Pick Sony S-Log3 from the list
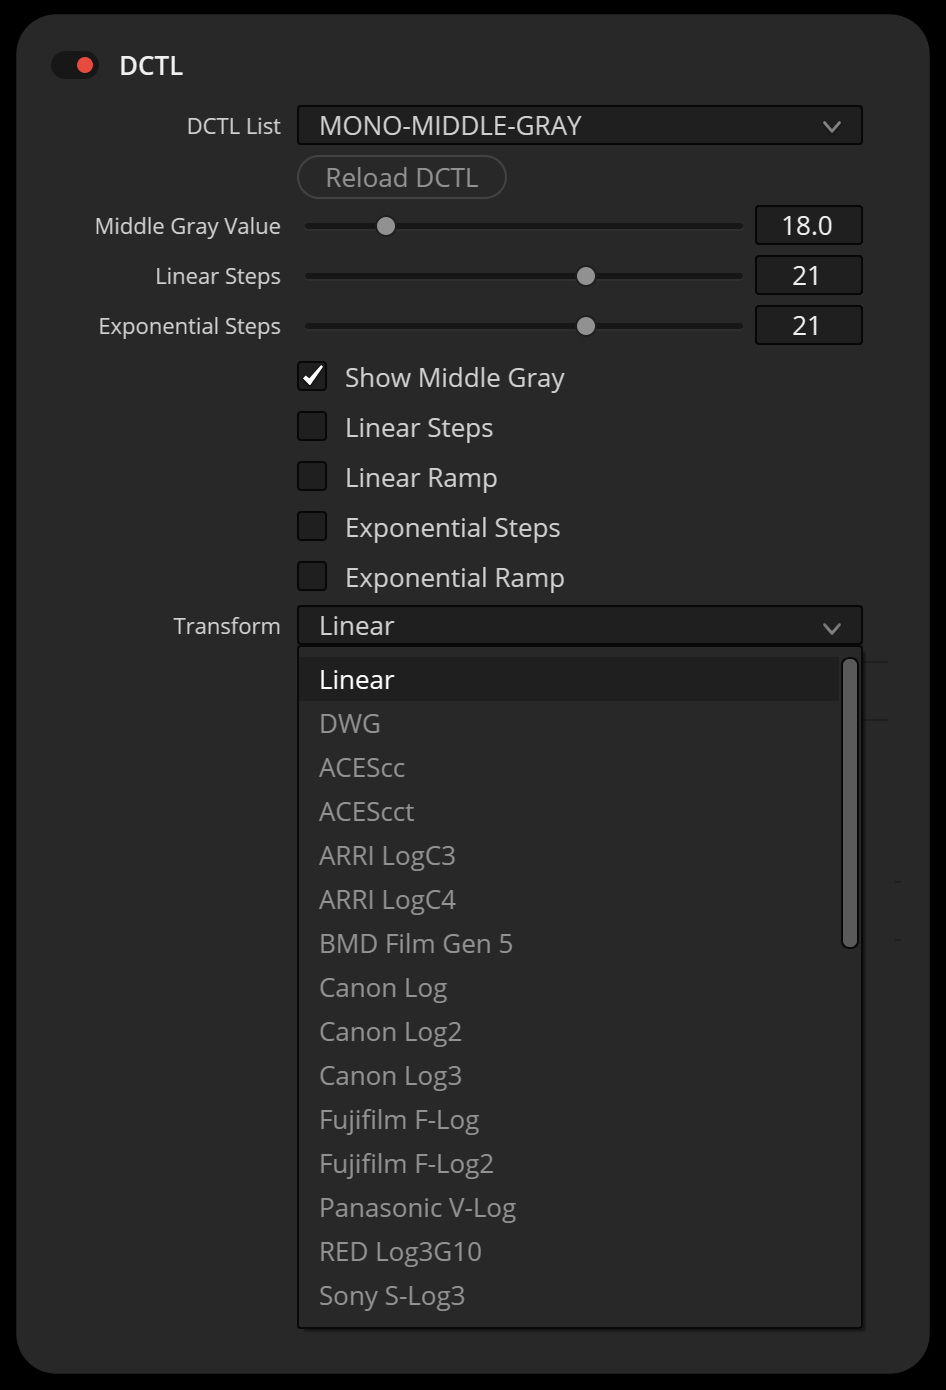 392,1296
